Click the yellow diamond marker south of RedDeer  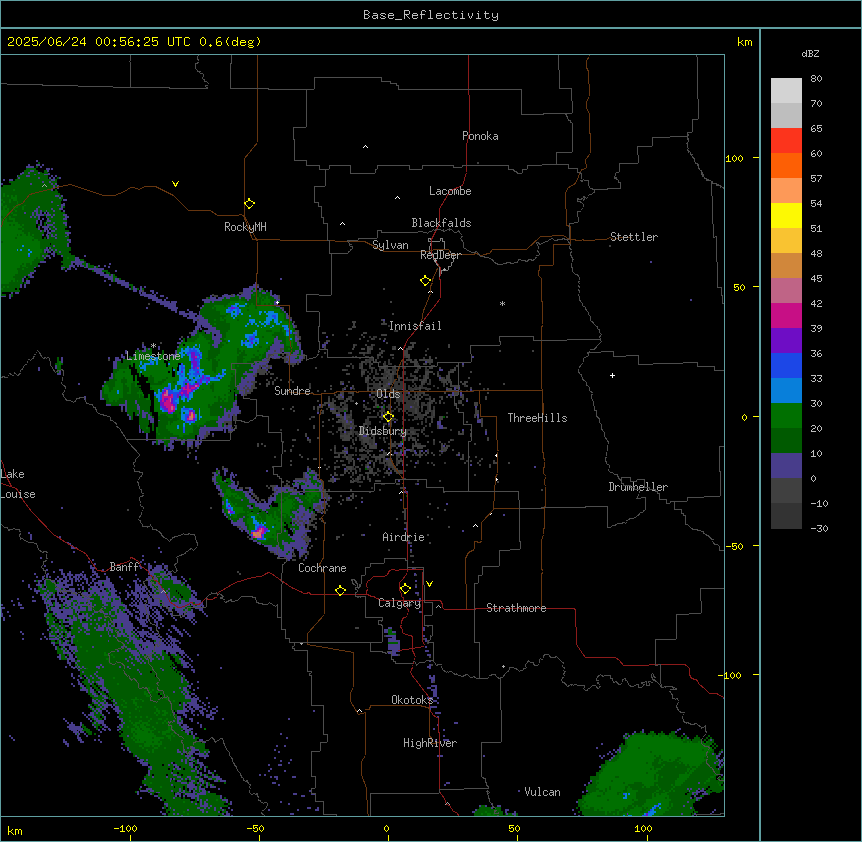tap(426, 281)
